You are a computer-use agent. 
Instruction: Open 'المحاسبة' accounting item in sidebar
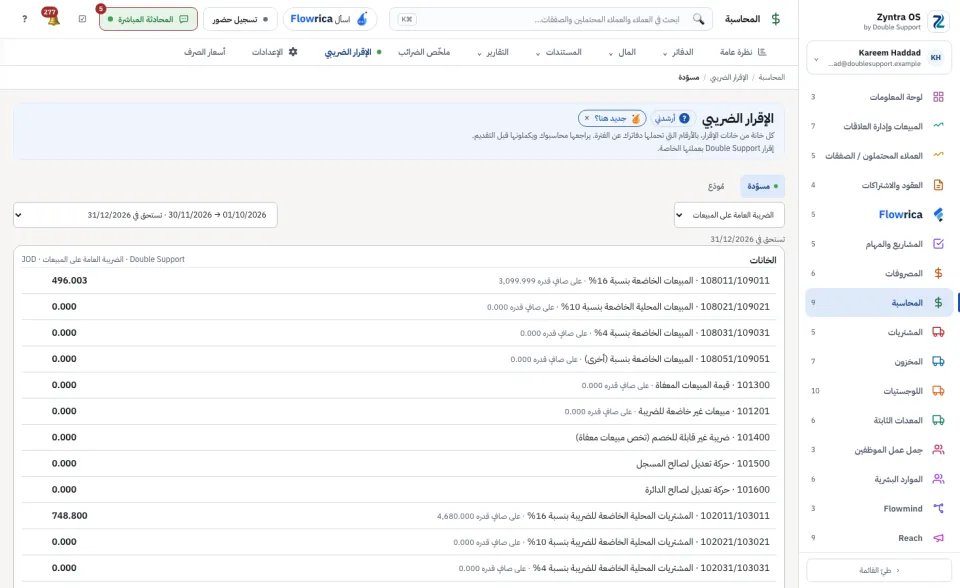coord(879,303)
